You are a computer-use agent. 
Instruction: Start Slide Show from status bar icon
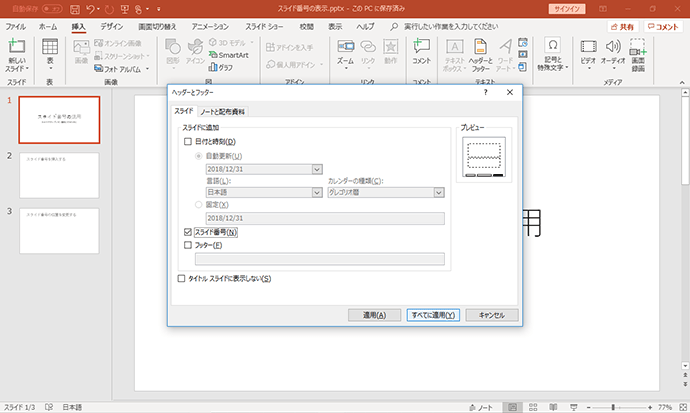pyautogui.click(x=573, y=407)
